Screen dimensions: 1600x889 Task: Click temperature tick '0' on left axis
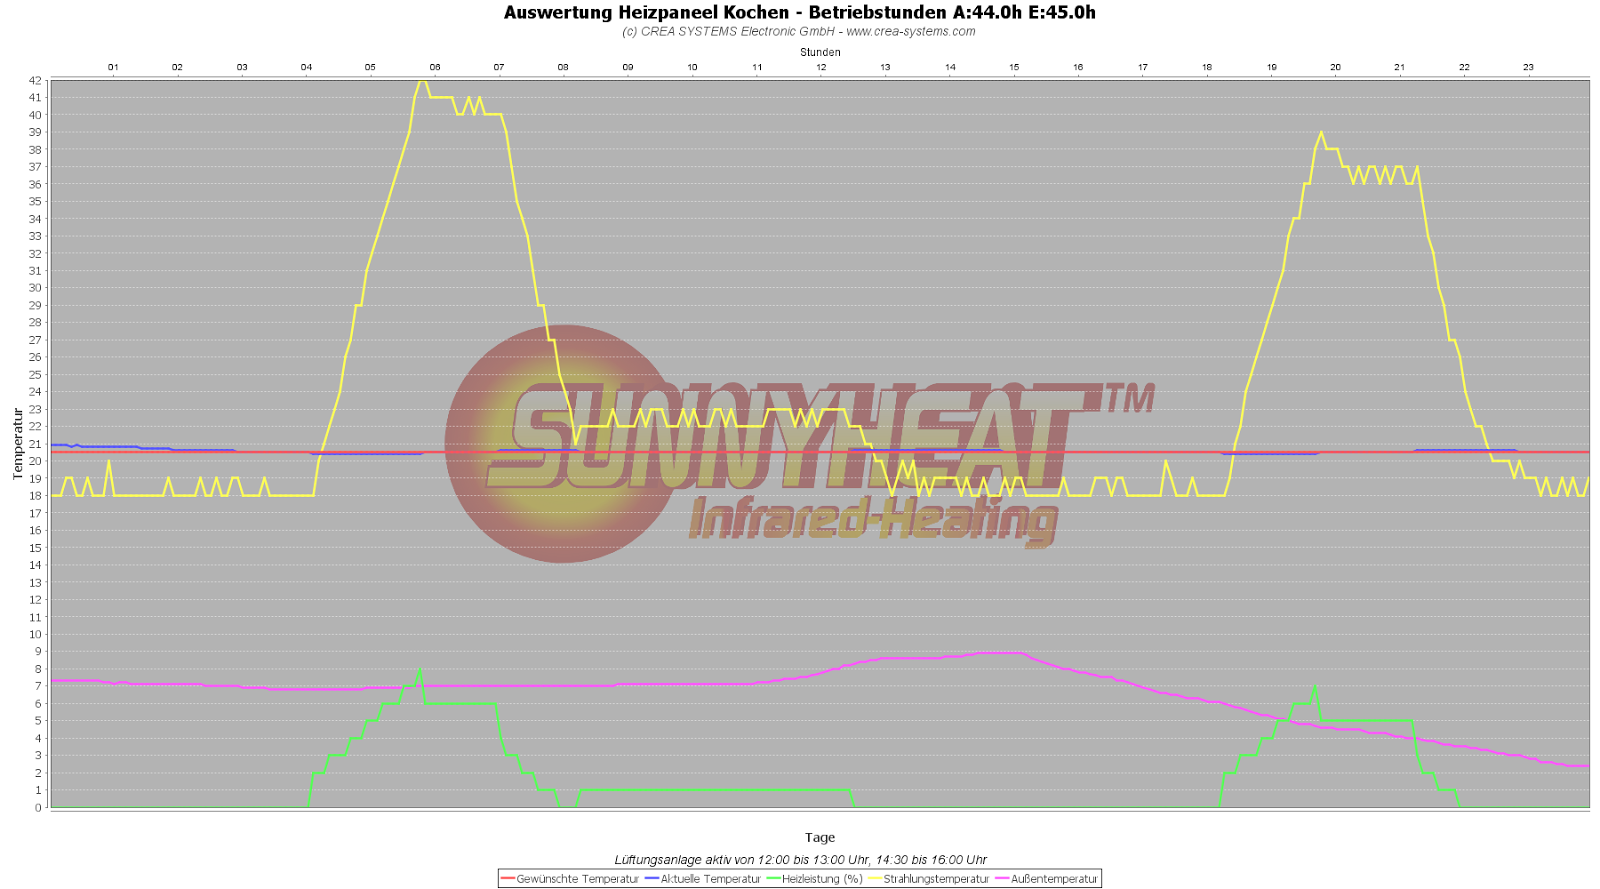tap(38, 808)
